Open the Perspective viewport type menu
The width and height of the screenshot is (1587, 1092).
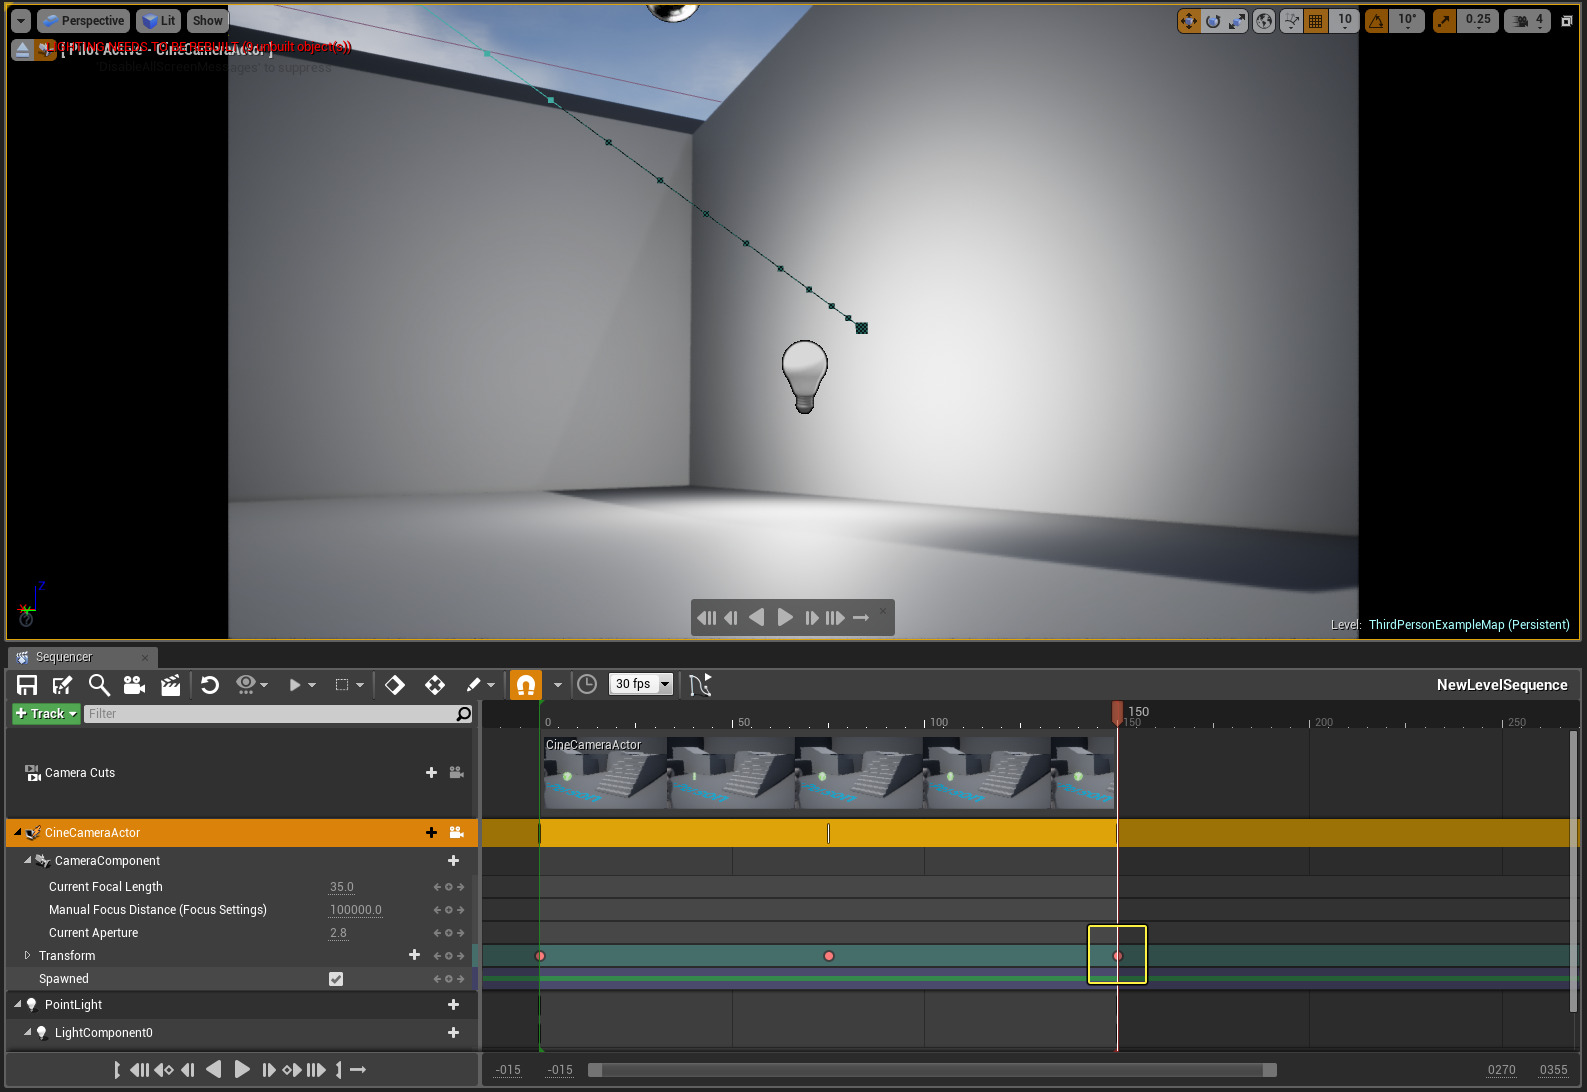coord(84,21)
